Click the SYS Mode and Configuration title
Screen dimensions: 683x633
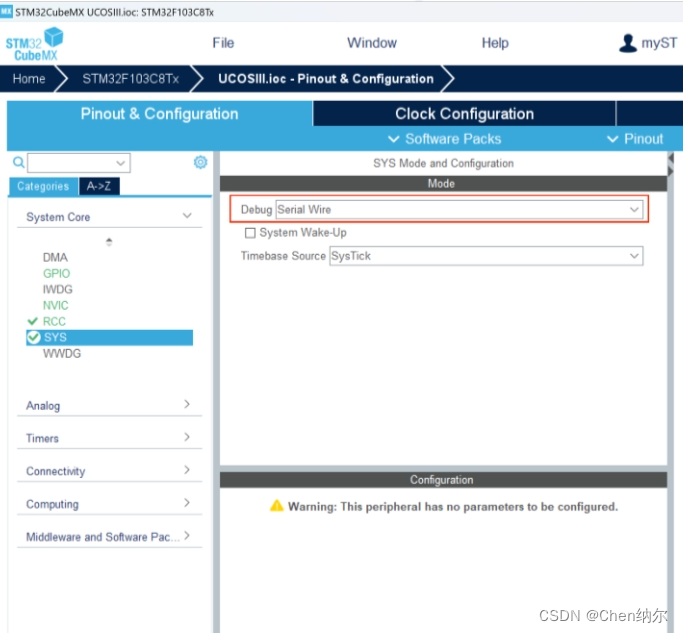pyautogui.click(x=443, y=163)
